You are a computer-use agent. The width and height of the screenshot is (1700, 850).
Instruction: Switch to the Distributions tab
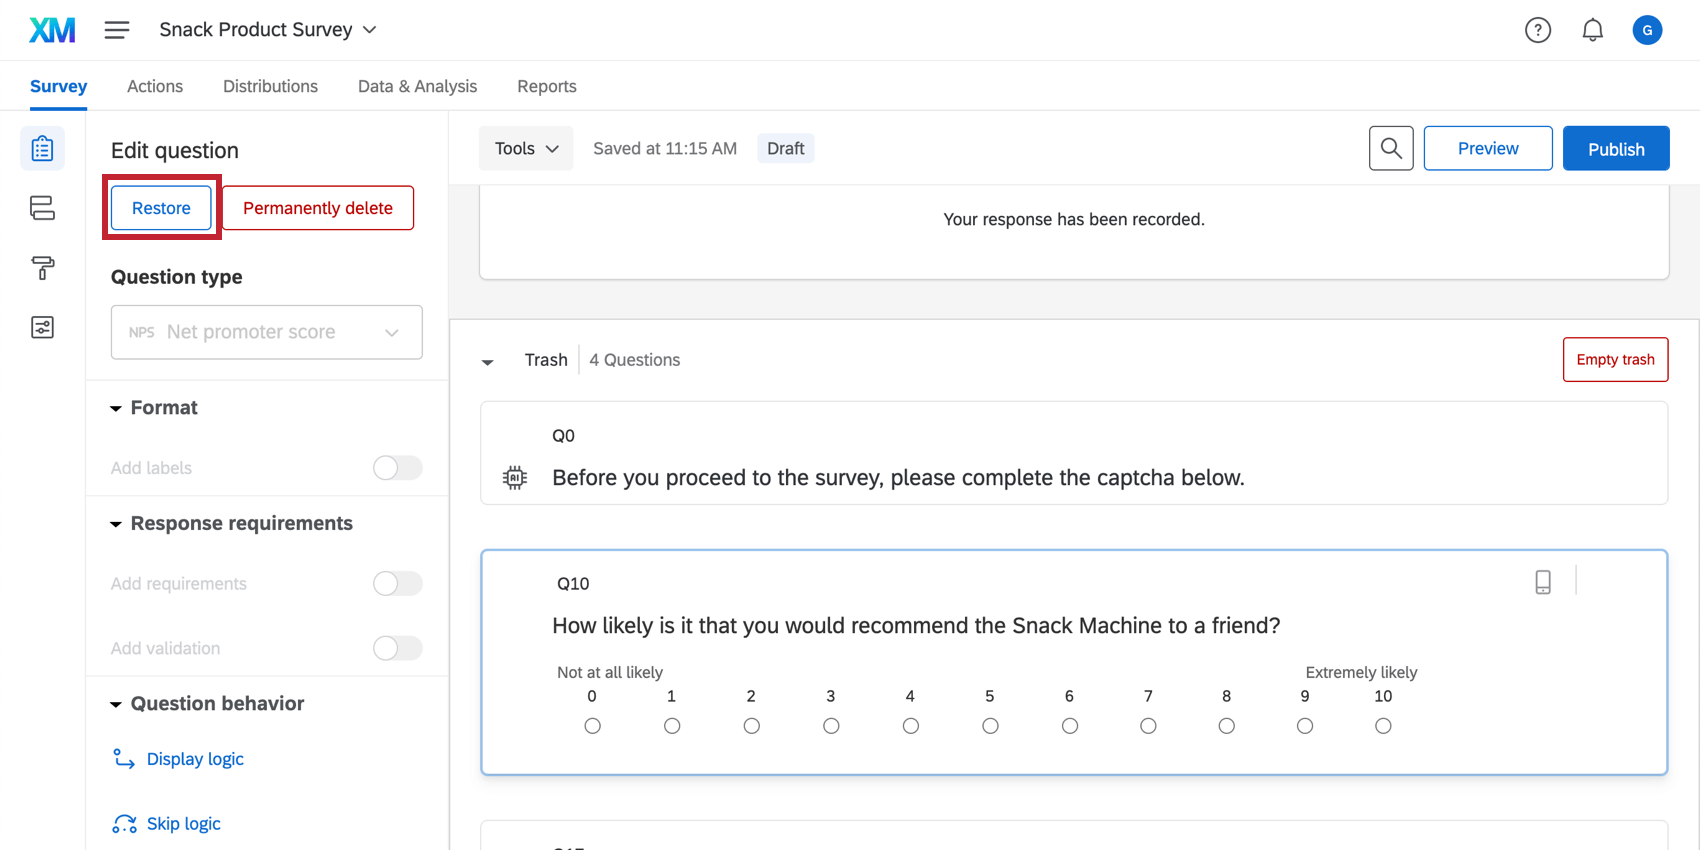click(x=270, y=86)
